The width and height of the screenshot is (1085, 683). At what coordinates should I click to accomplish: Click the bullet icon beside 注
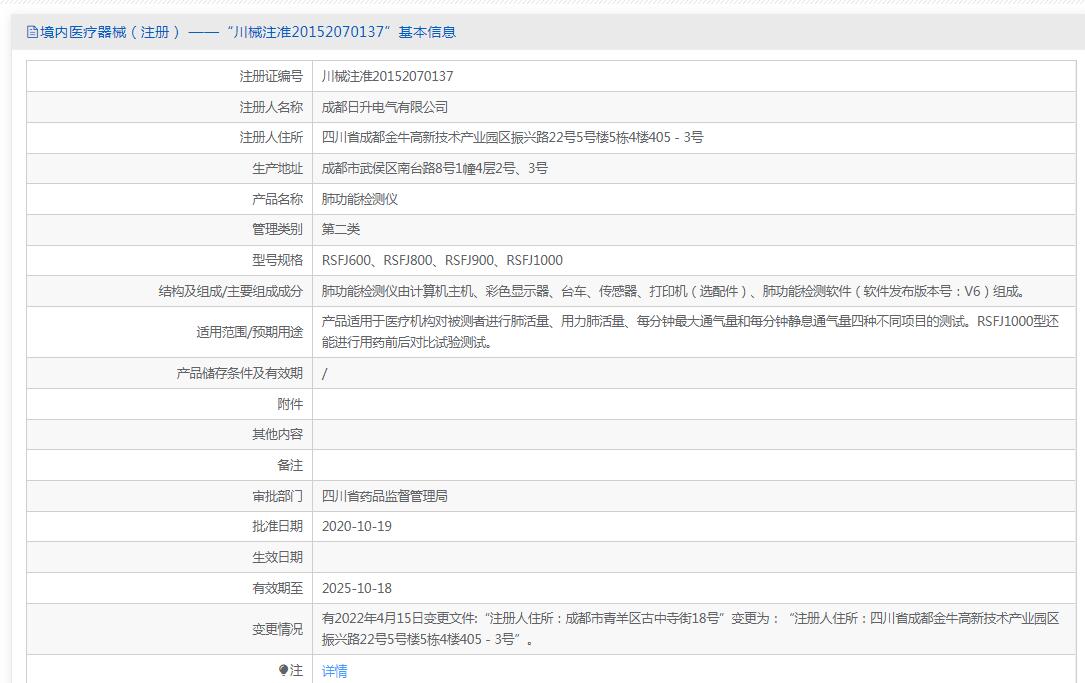(x=283, y=671)
